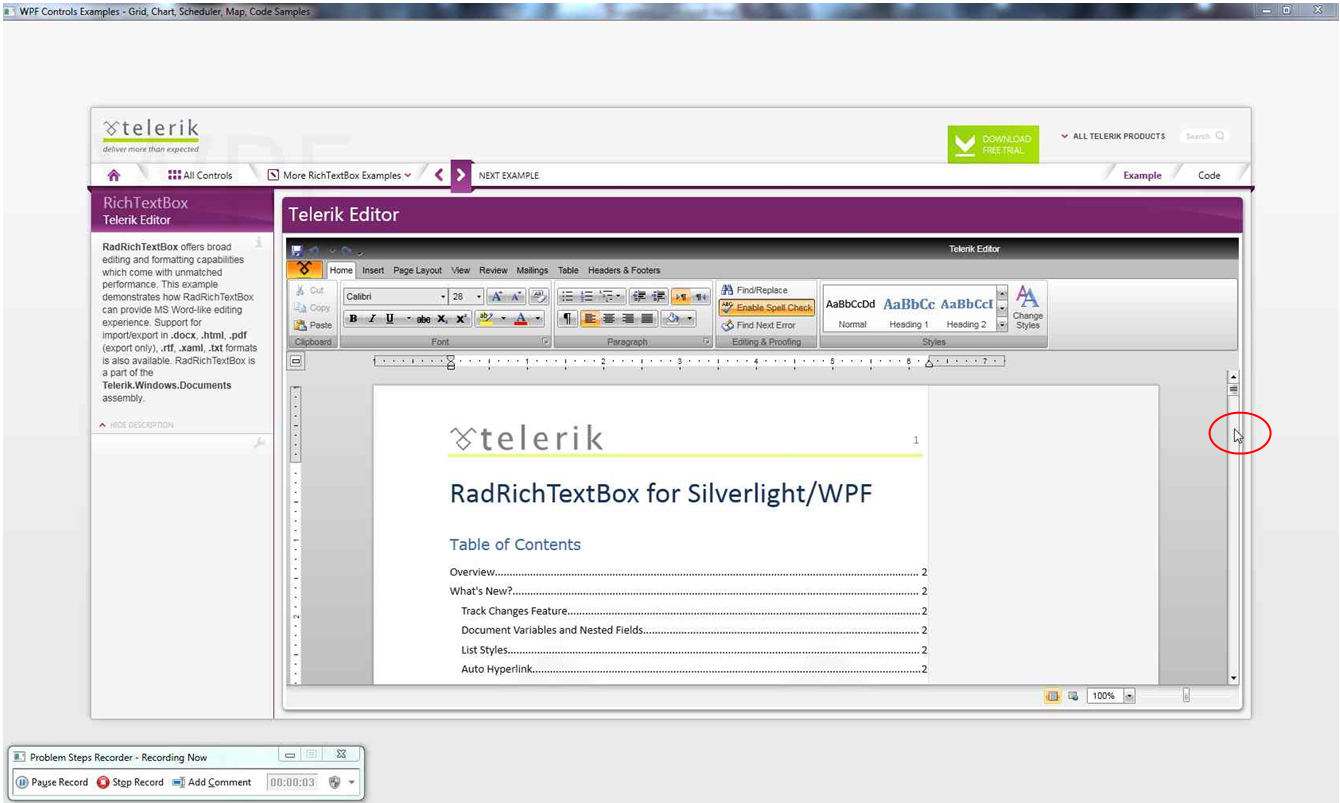Toggle subscript formatting

[442, 319]
